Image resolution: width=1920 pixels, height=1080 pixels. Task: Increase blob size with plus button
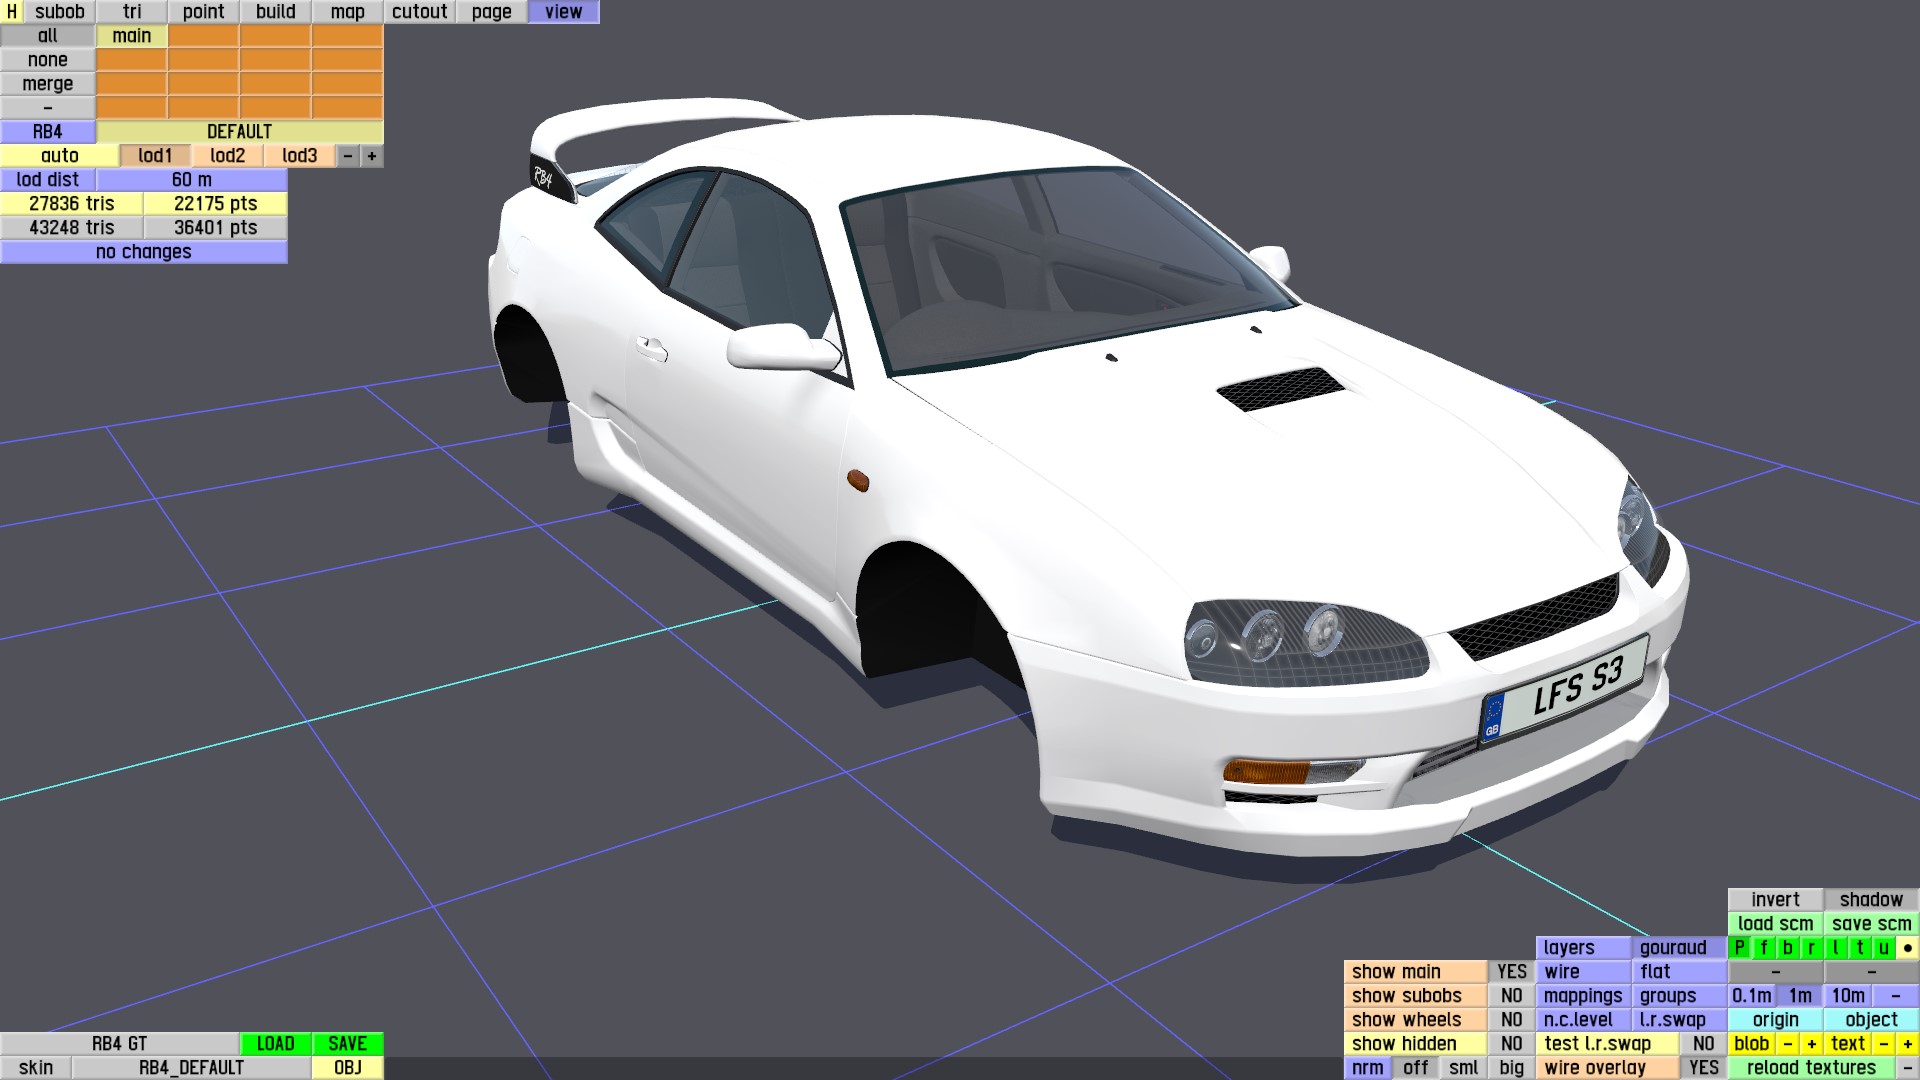pyautogui.click(x=1811, y=1043)
